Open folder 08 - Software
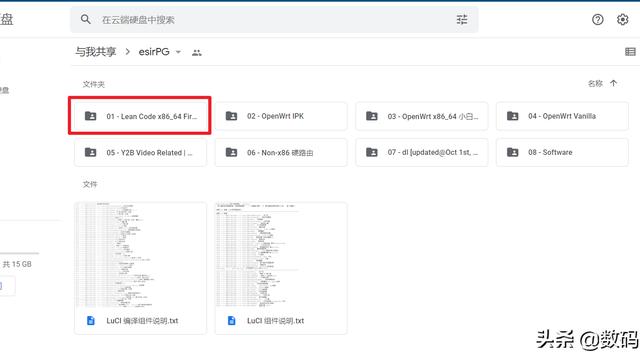The height and width of the screenshot is (360, 640). click(x=562, y=152)
